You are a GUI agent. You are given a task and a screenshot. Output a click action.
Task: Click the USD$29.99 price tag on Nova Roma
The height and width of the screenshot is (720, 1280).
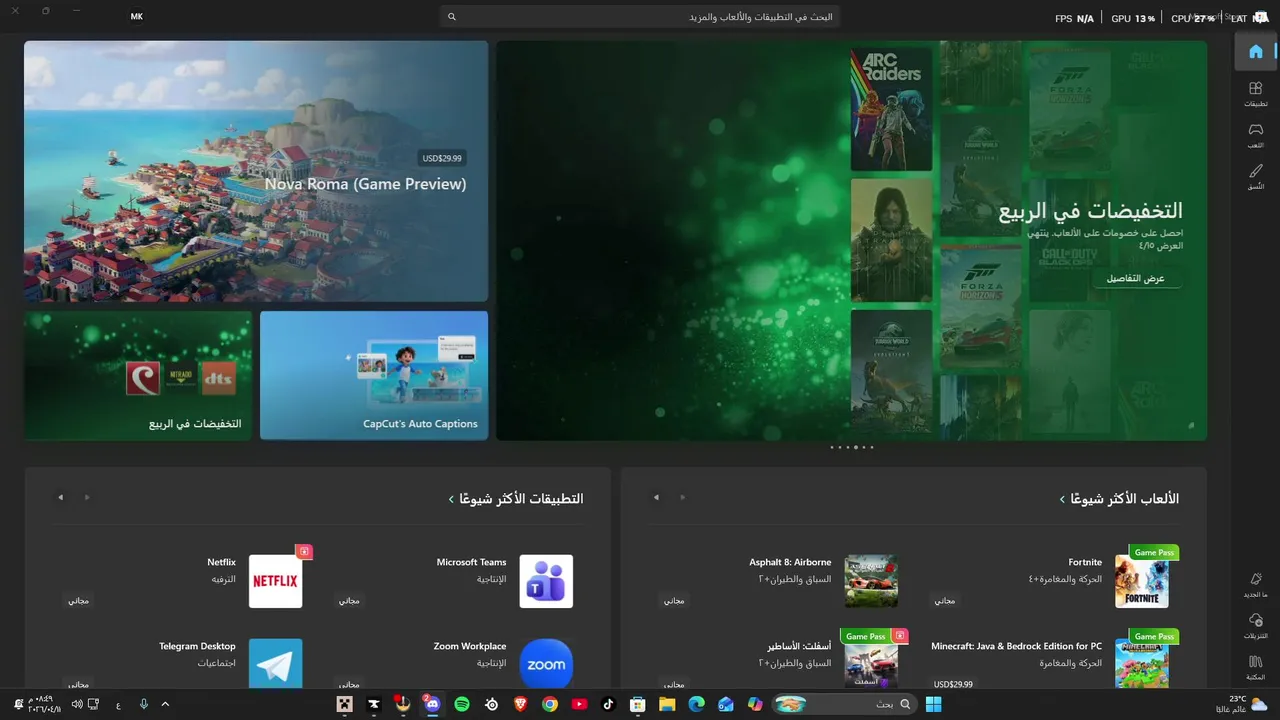pos(442,158)
